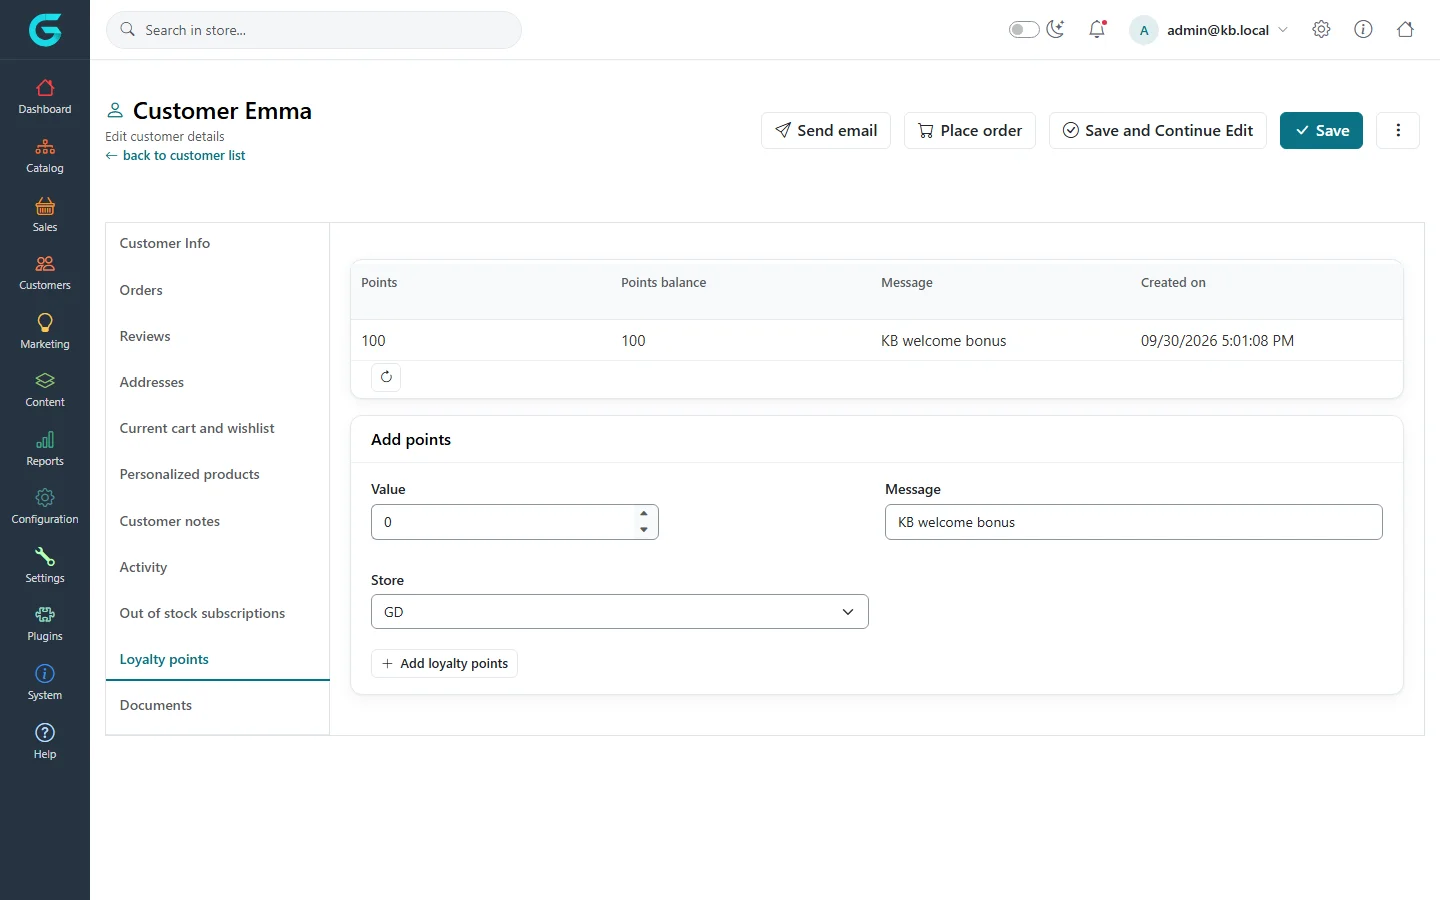This screenshot has width=1440, height=900.
Task: Open the System info section
Action: [x=45, y=683]
